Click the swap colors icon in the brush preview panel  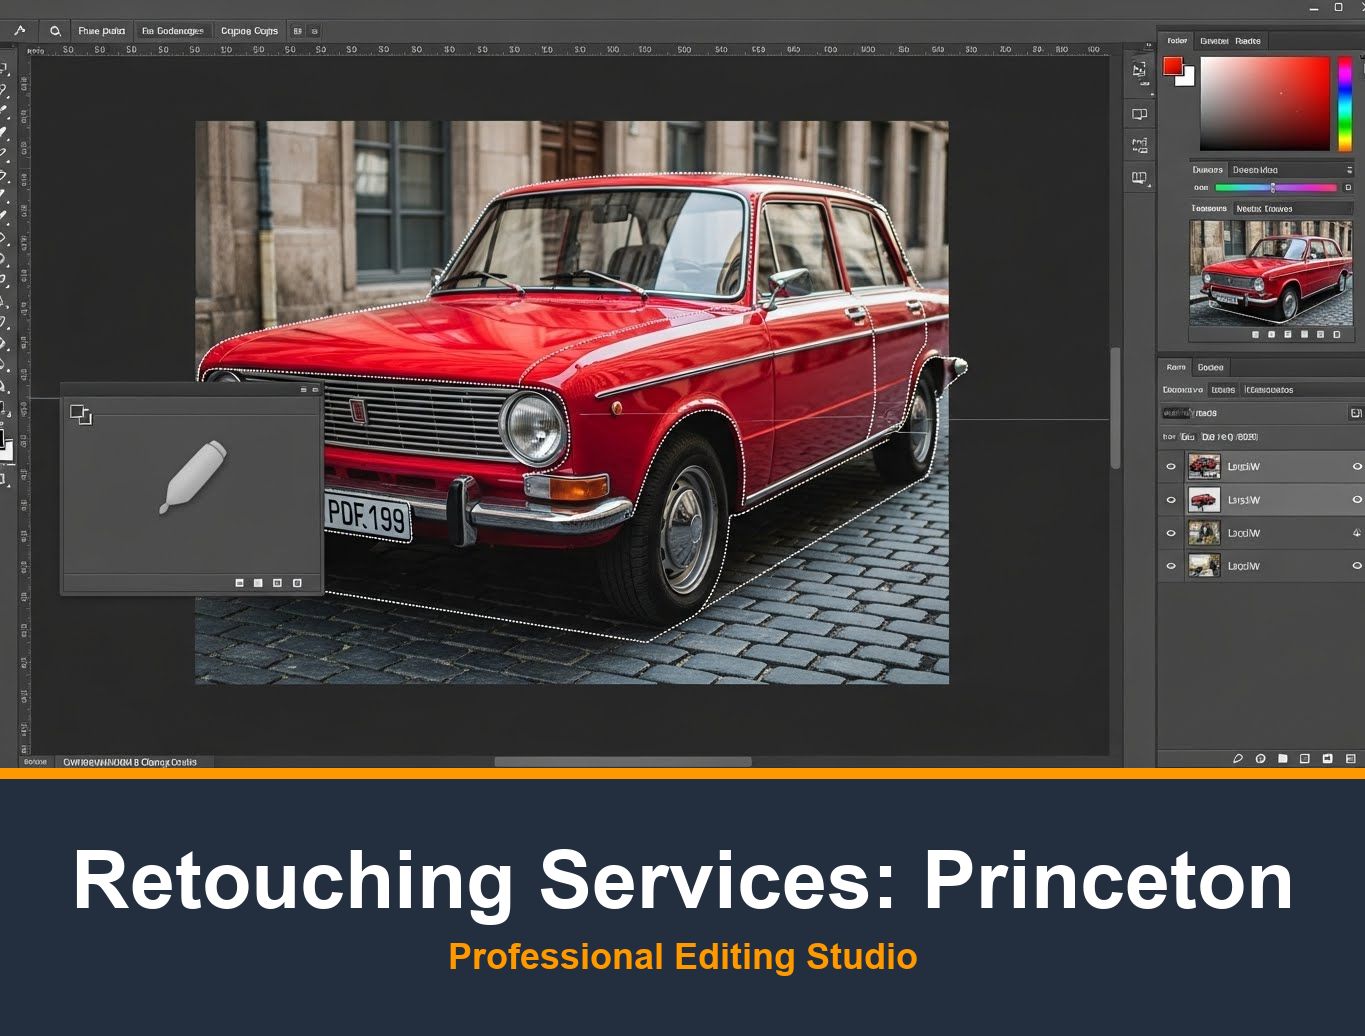click(82, 414)
